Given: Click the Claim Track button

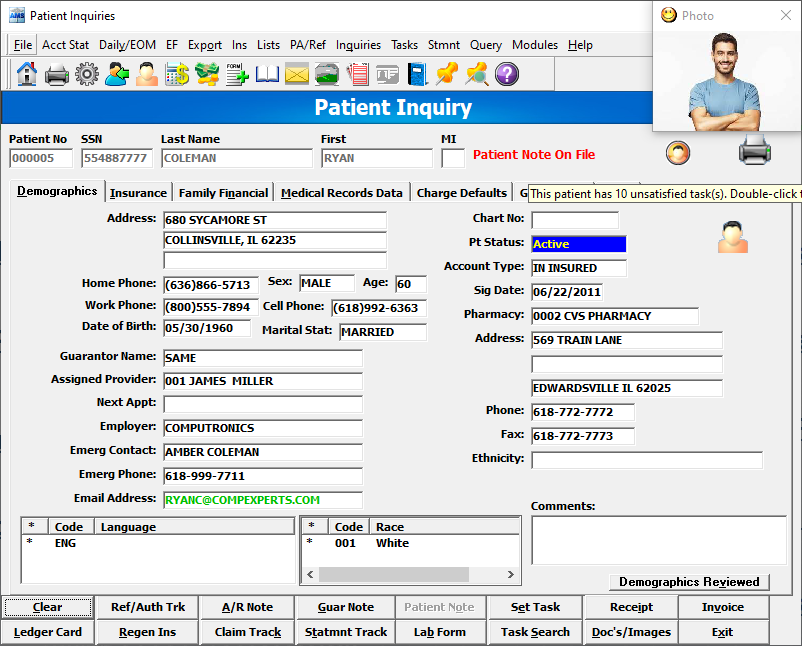Looking at the screenshot, I should (x=248, y=632).
